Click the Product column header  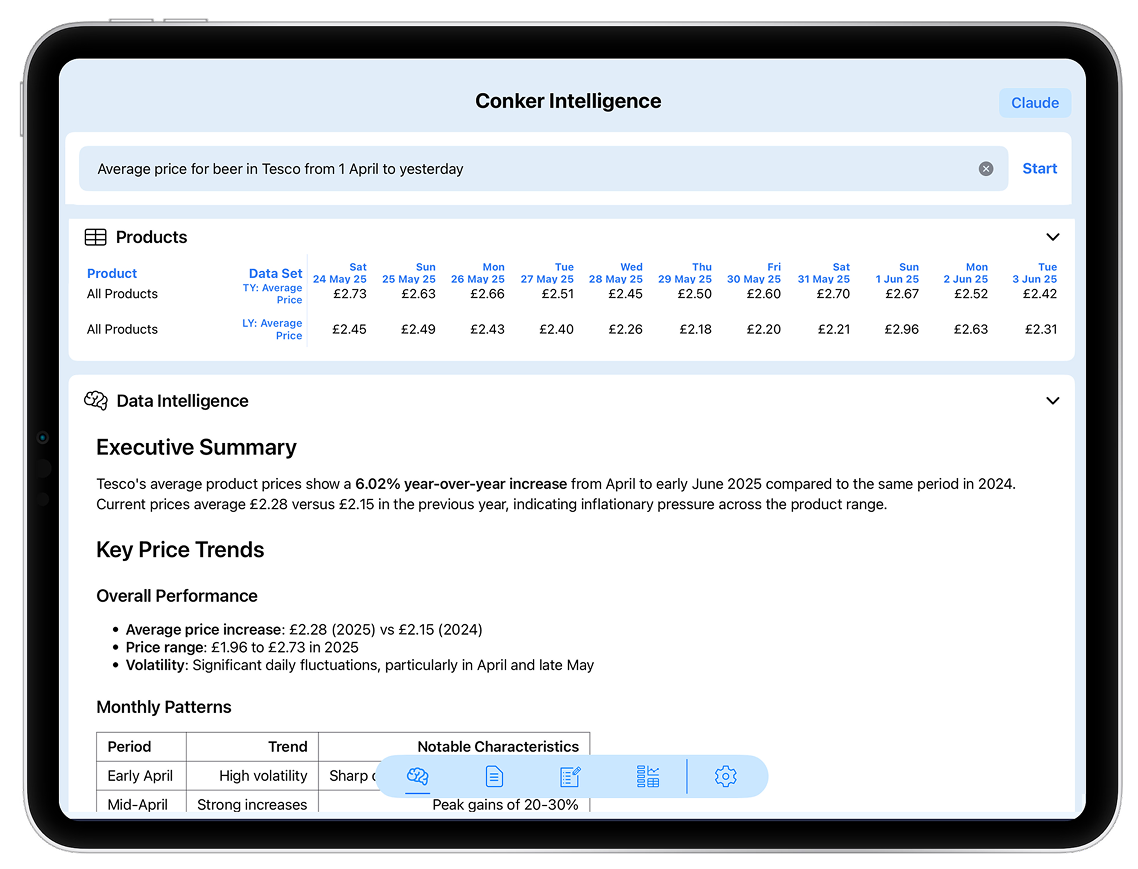[x=112, y=273]
